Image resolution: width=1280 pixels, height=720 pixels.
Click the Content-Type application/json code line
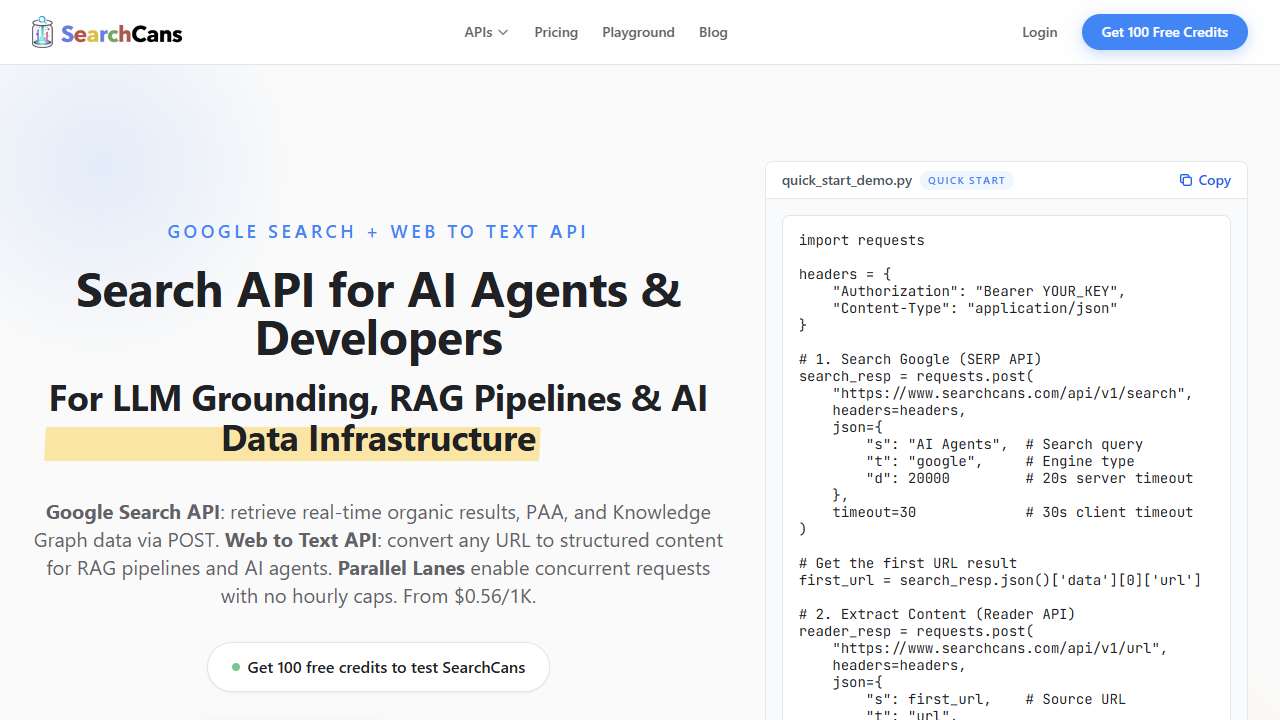[x=975, y=308]
